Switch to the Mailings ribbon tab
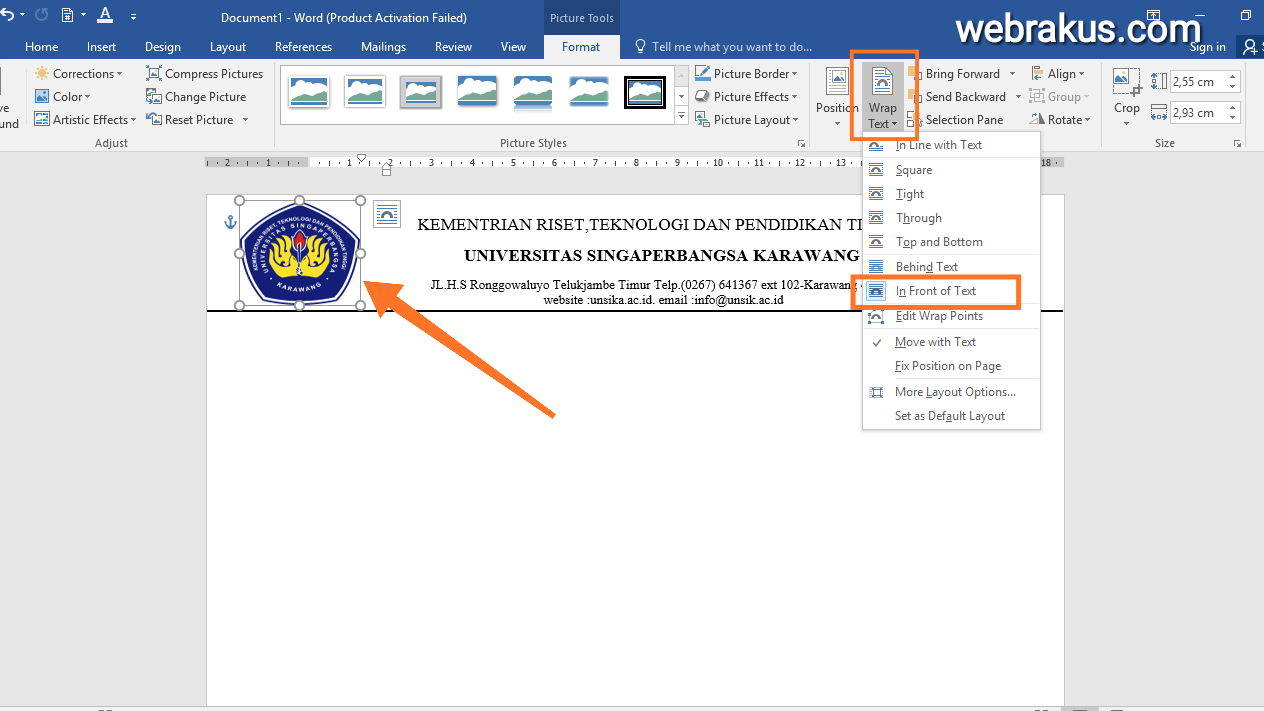 coord(383,46)
